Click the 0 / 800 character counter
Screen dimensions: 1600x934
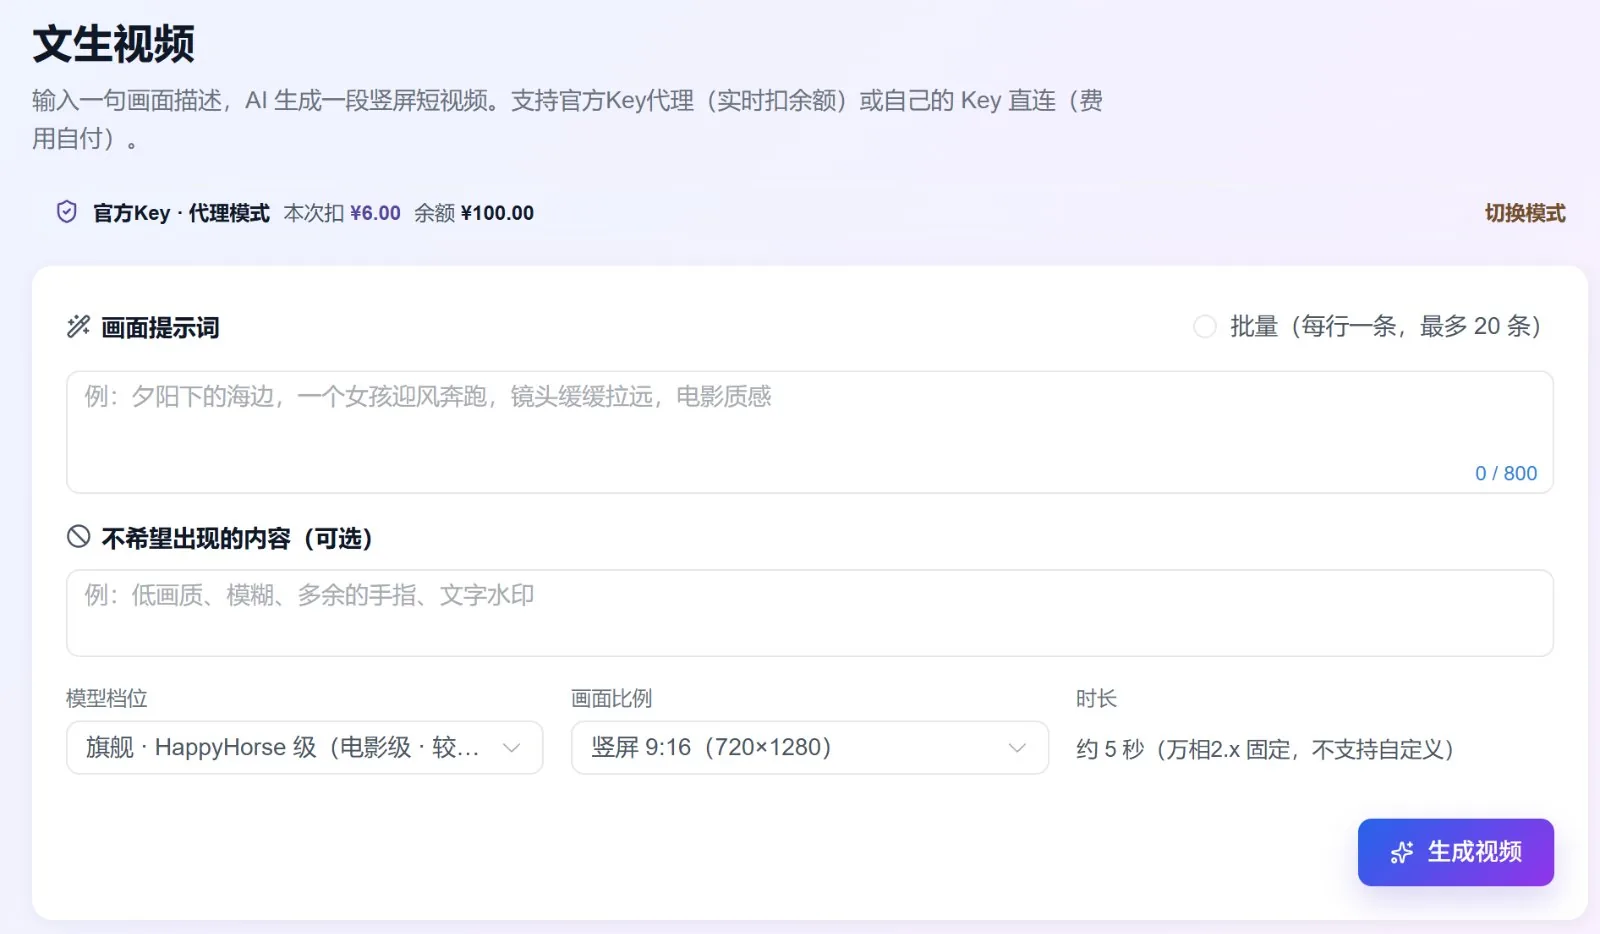click(x=1506, y=473)
